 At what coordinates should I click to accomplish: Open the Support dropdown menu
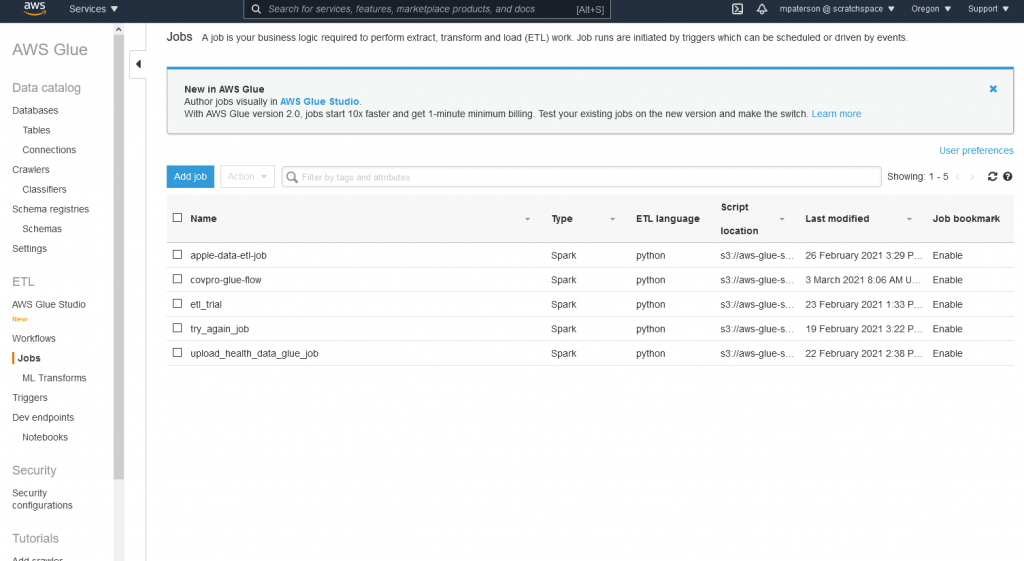pyautogui.click(x=988, y=9)
